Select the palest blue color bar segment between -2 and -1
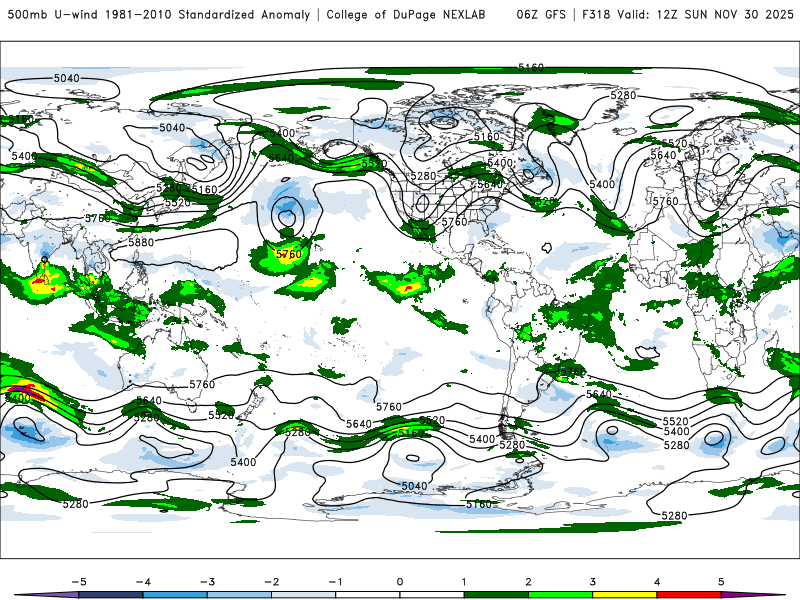This screenshot has width=800, height=600. (303, 595)
